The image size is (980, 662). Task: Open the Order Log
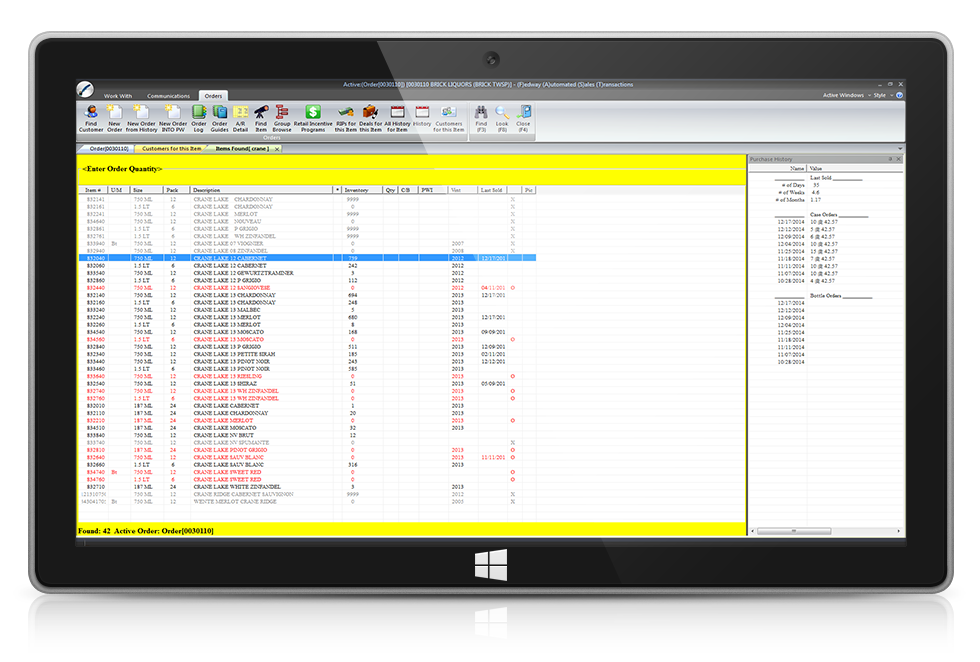pos(199,118)
